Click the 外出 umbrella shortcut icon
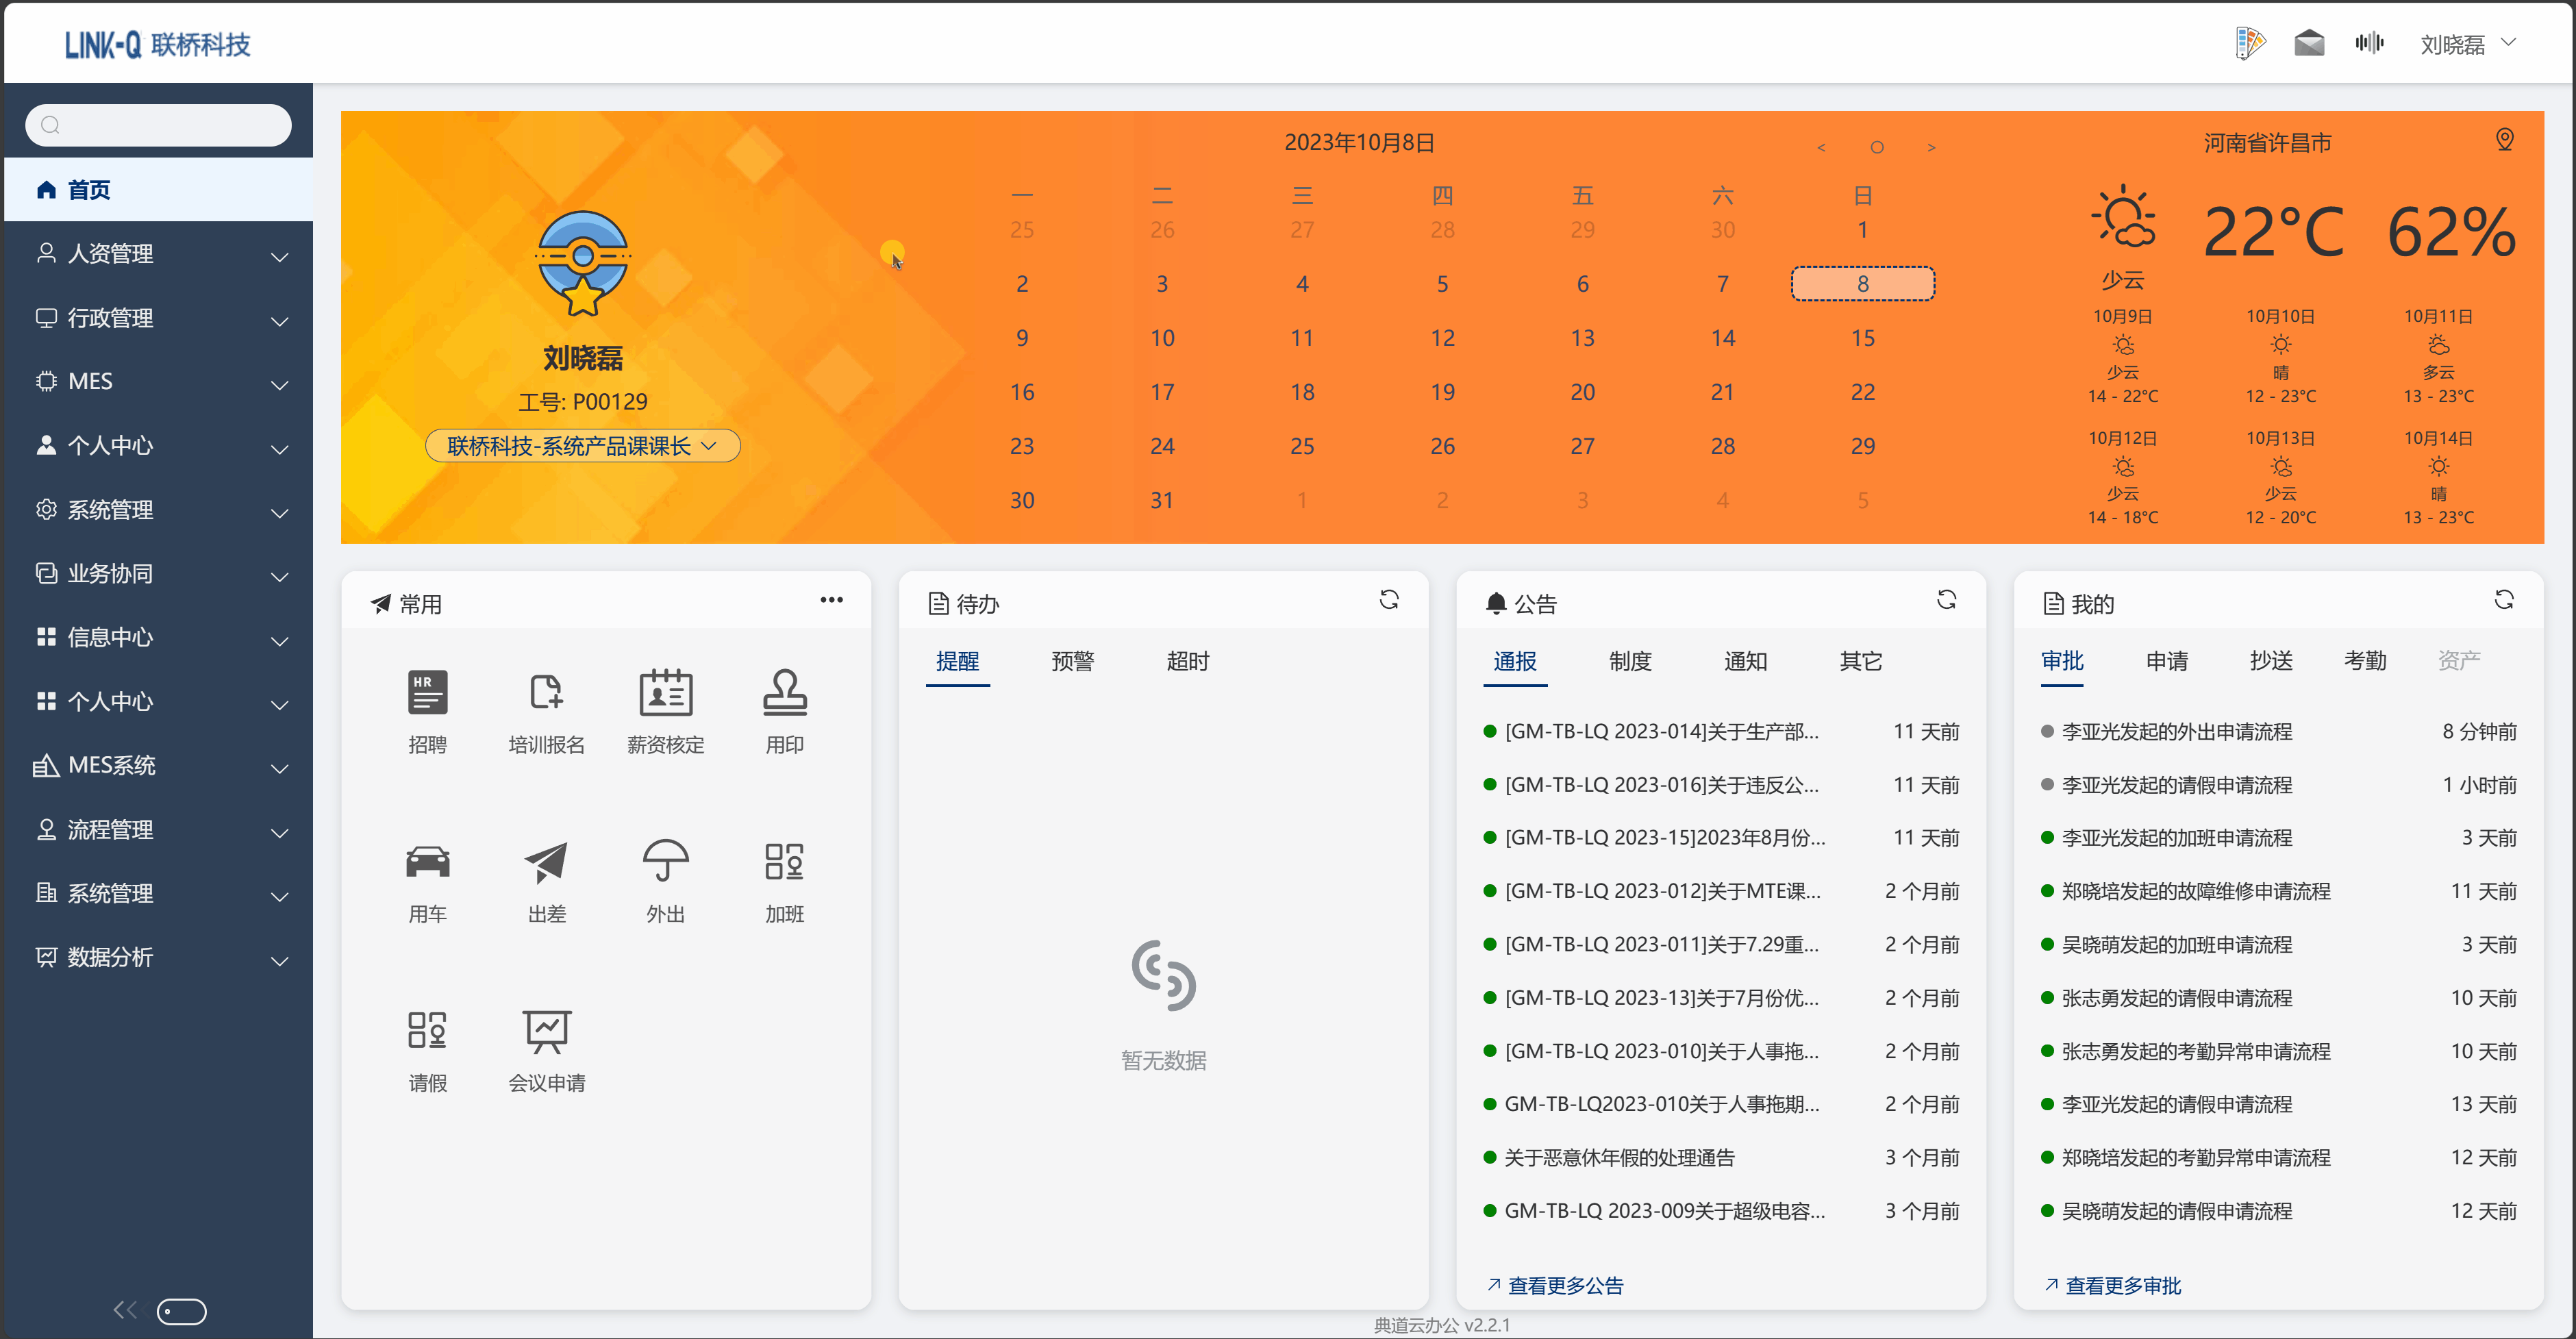 pos(665,861)
